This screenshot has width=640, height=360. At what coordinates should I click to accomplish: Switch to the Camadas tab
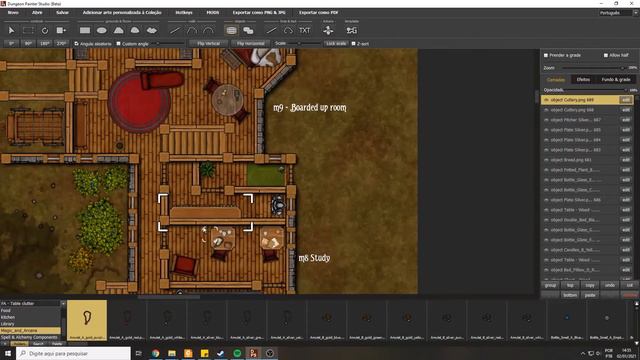(556, 80)
